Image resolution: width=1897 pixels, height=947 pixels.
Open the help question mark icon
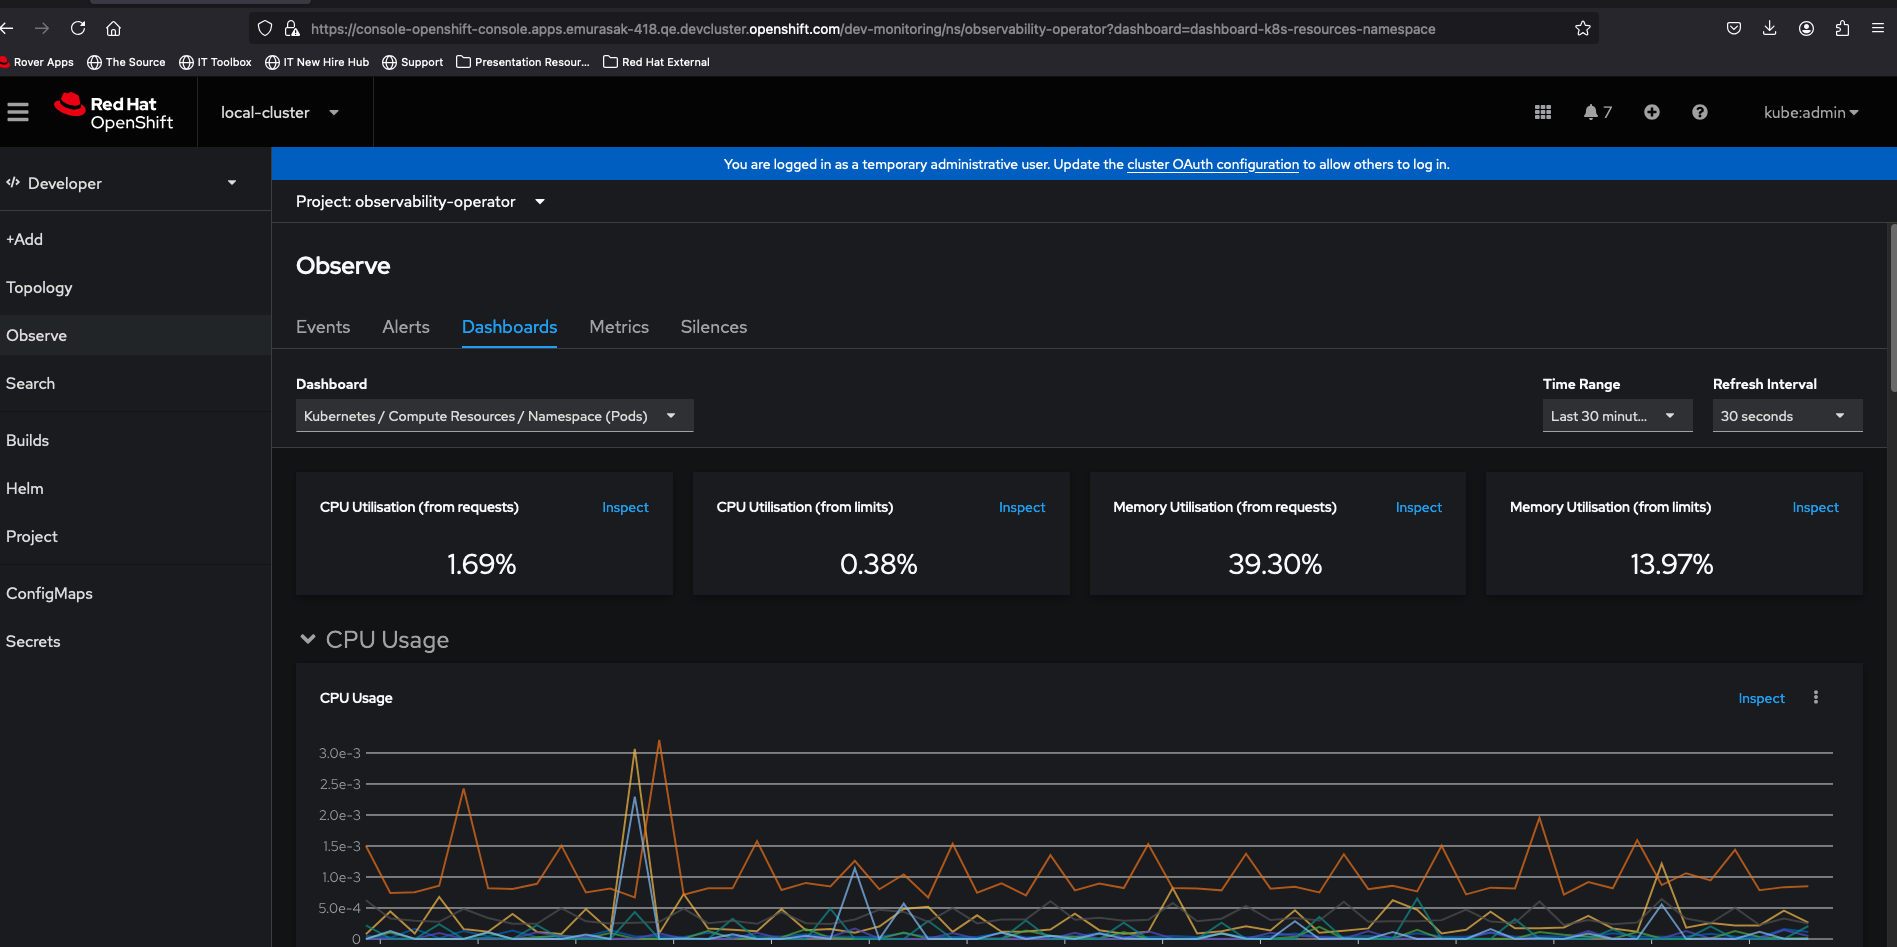(1699, 112)
